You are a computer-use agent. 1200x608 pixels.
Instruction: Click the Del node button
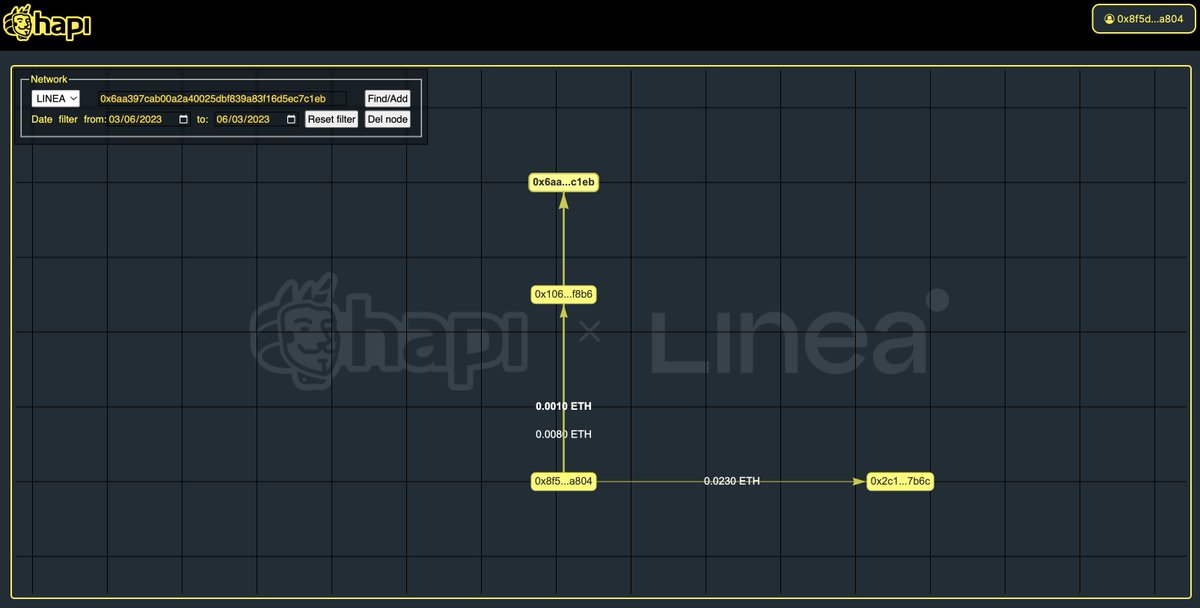[x=387, y=119]
